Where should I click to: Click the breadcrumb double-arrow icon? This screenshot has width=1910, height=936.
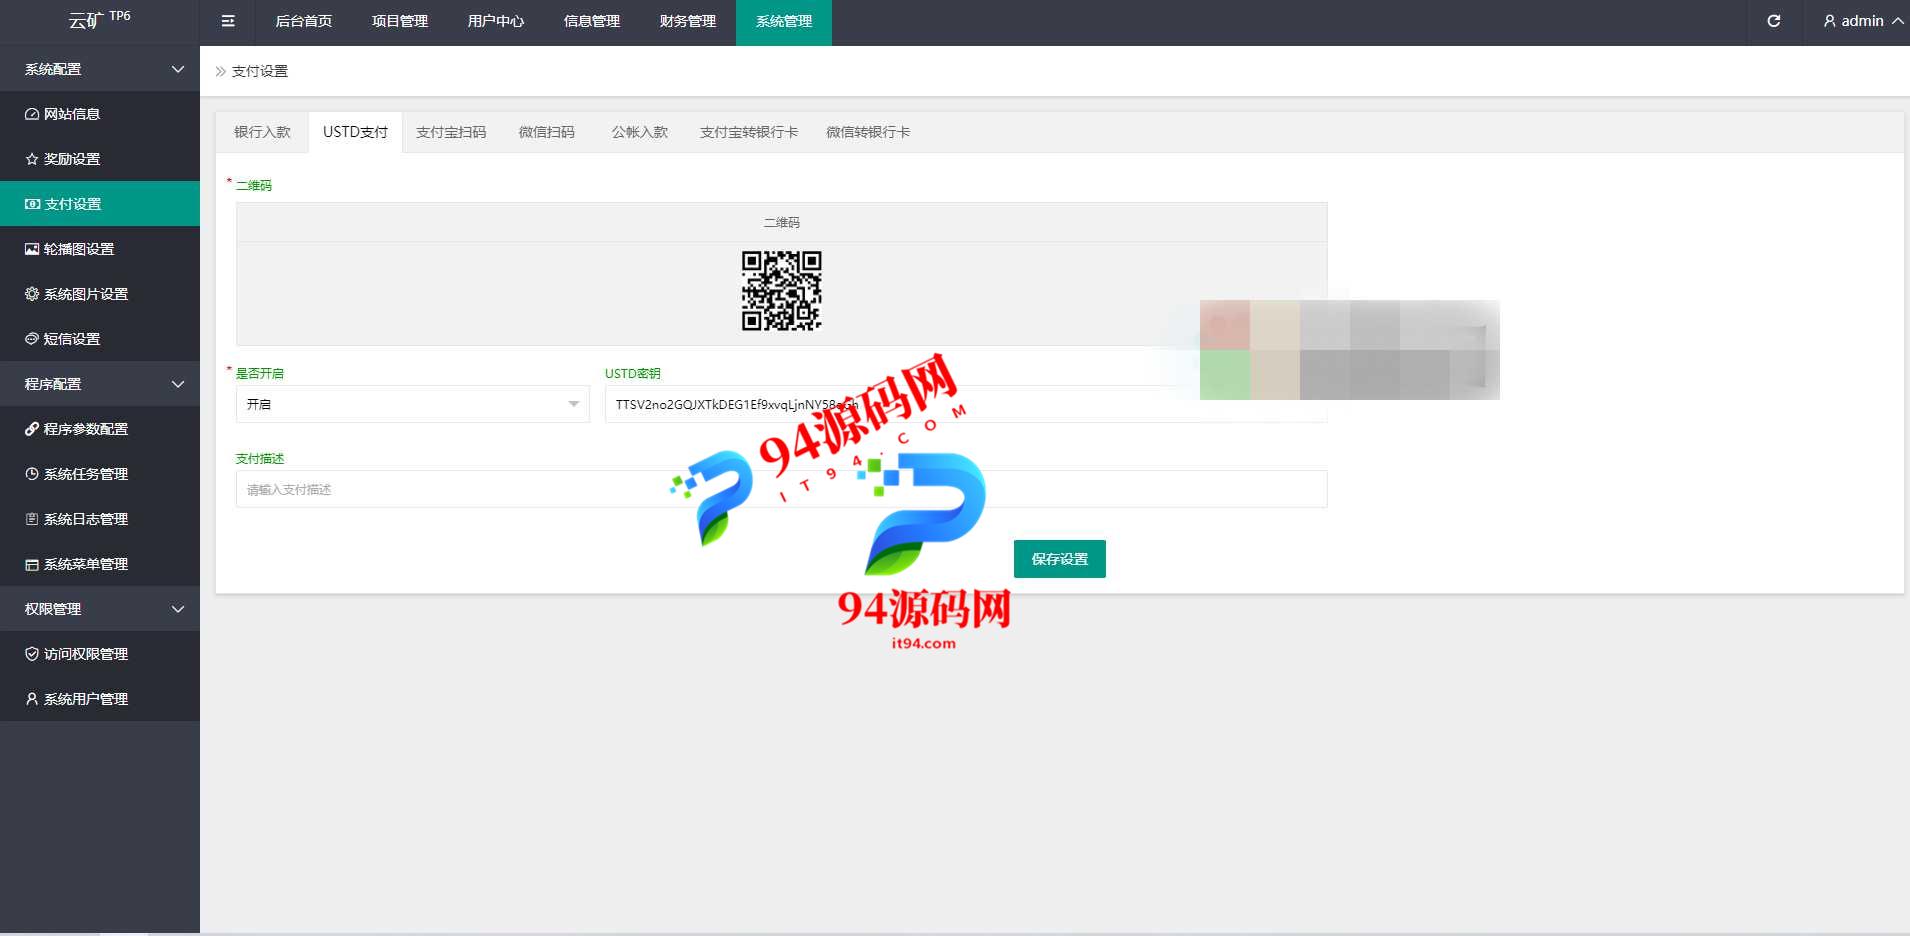[x=221, y=71]
